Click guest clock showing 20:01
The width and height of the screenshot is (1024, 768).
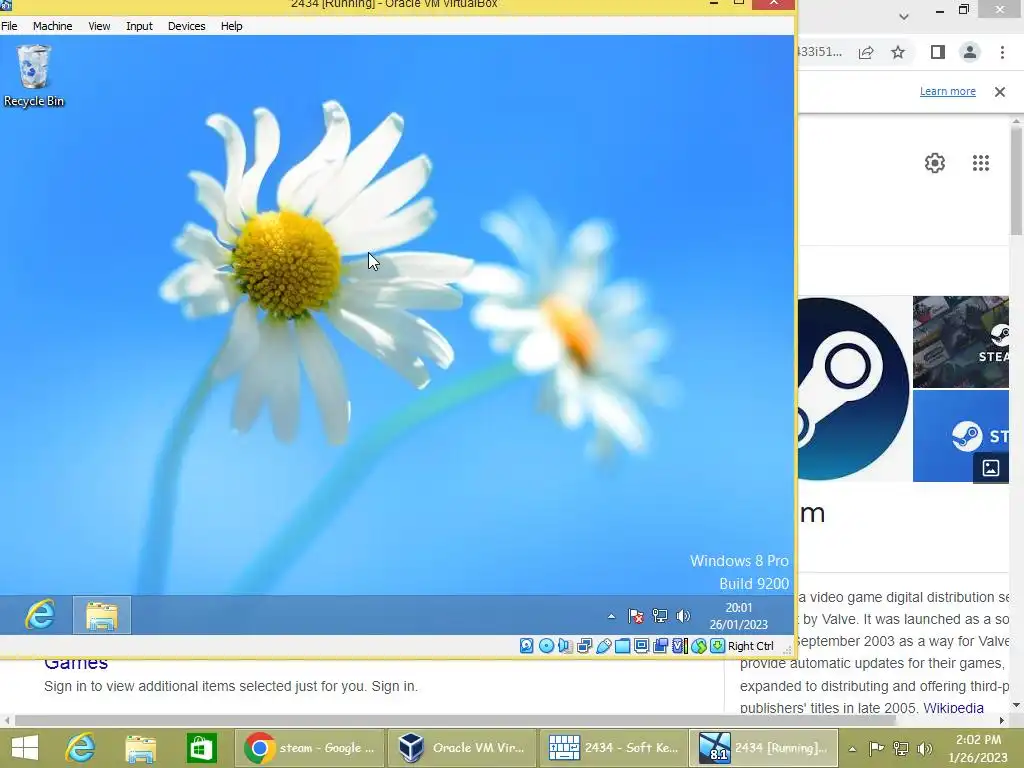pos(739,616)
